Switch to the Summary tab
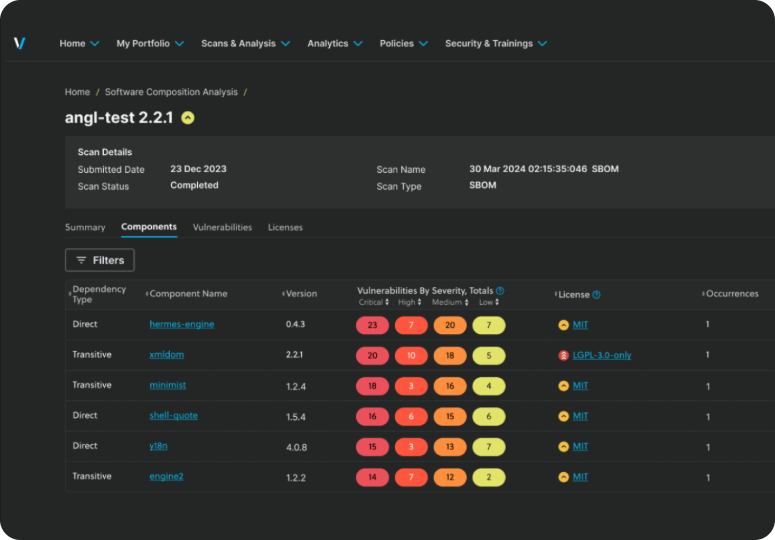 [85, 227]
